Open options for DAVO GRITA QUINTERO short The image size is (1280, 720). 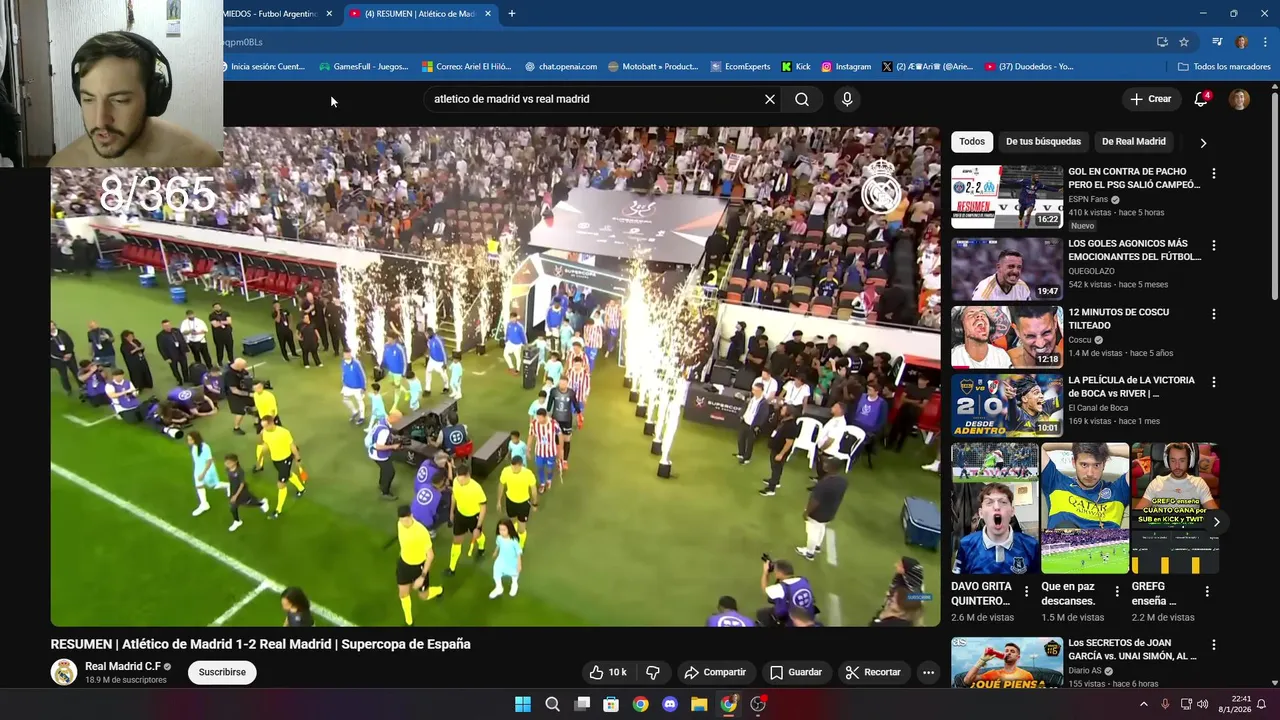pyautogui.click(x=1026, y=591)
